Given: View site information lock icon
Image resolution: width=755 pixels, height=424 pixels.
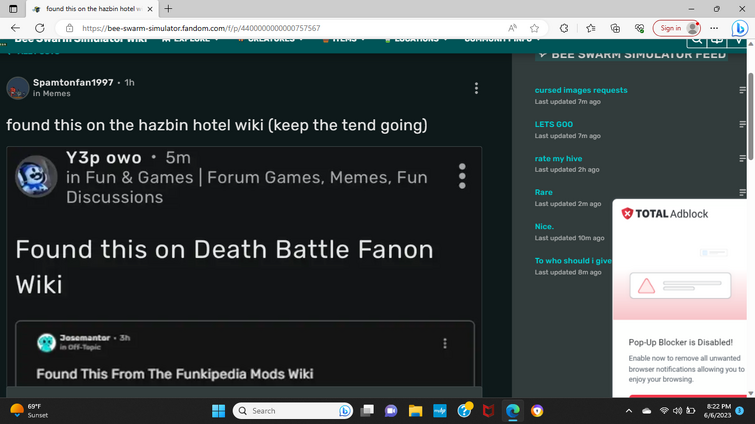Looking at the screenshot, I should 69,28.
